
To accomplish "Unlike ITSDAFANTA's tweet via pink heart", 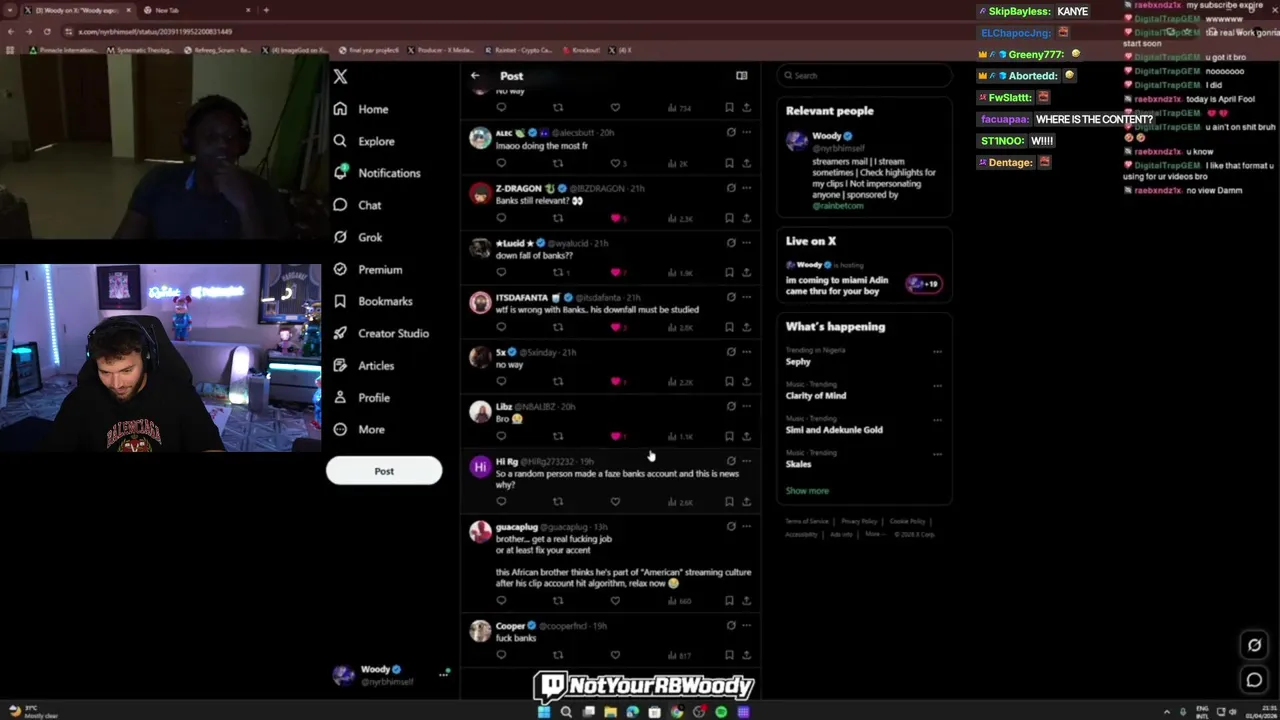I will click(x=615, y=327).
